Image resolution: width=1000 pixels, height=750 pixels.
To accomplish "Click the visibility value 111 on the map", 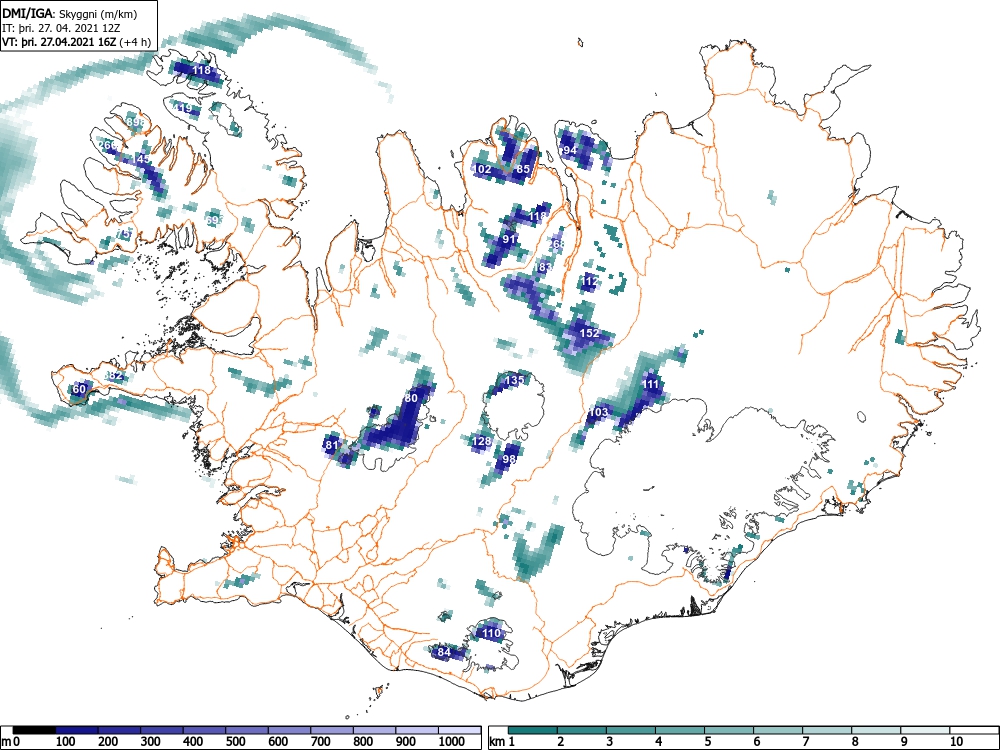I will pos(651,384).
